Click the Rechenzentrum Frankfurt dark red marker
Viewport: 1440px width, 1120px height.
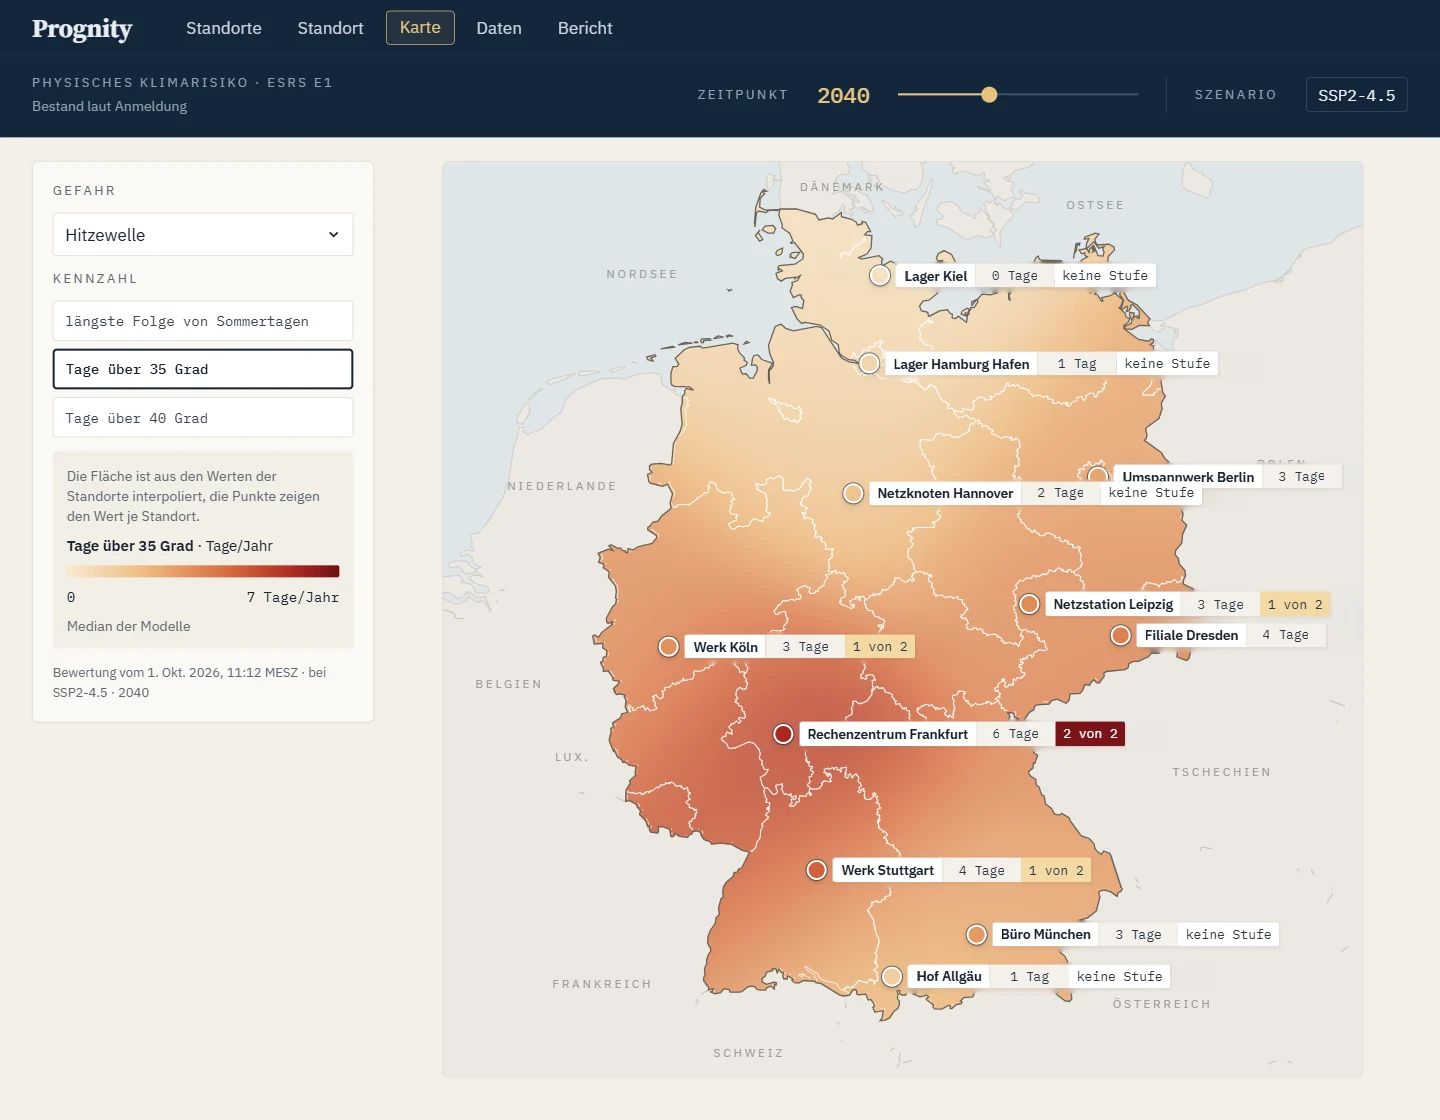tap(784, 734)
